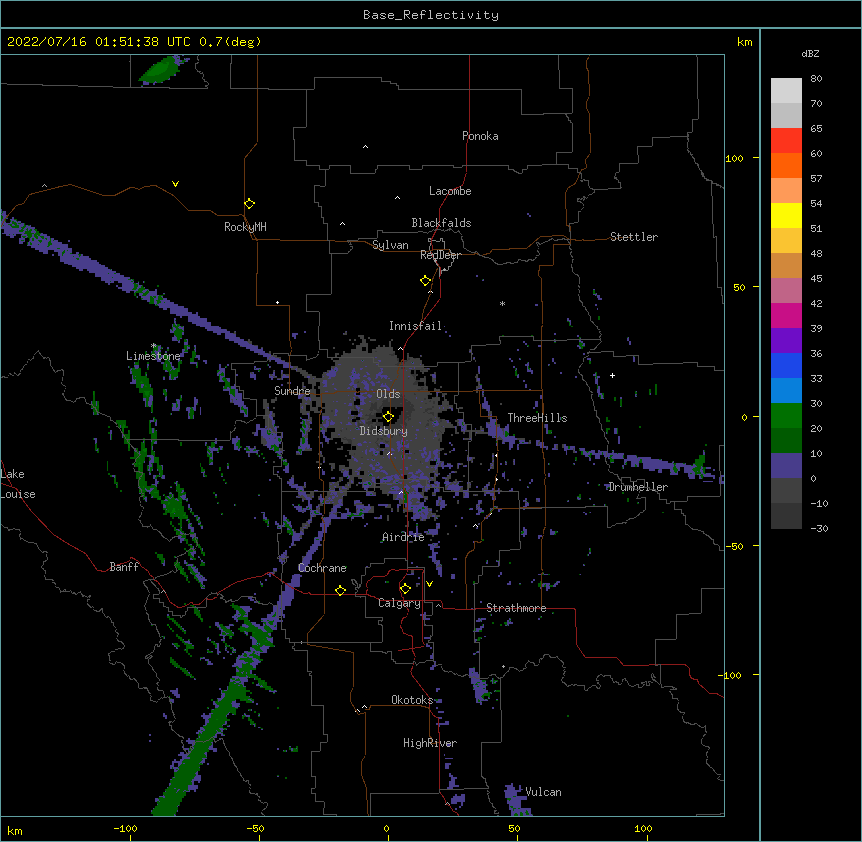The width and height of the screenshot is (862, 842).
Task: Click the yellow V marker northwest of RockyMH
Action: 175,184
